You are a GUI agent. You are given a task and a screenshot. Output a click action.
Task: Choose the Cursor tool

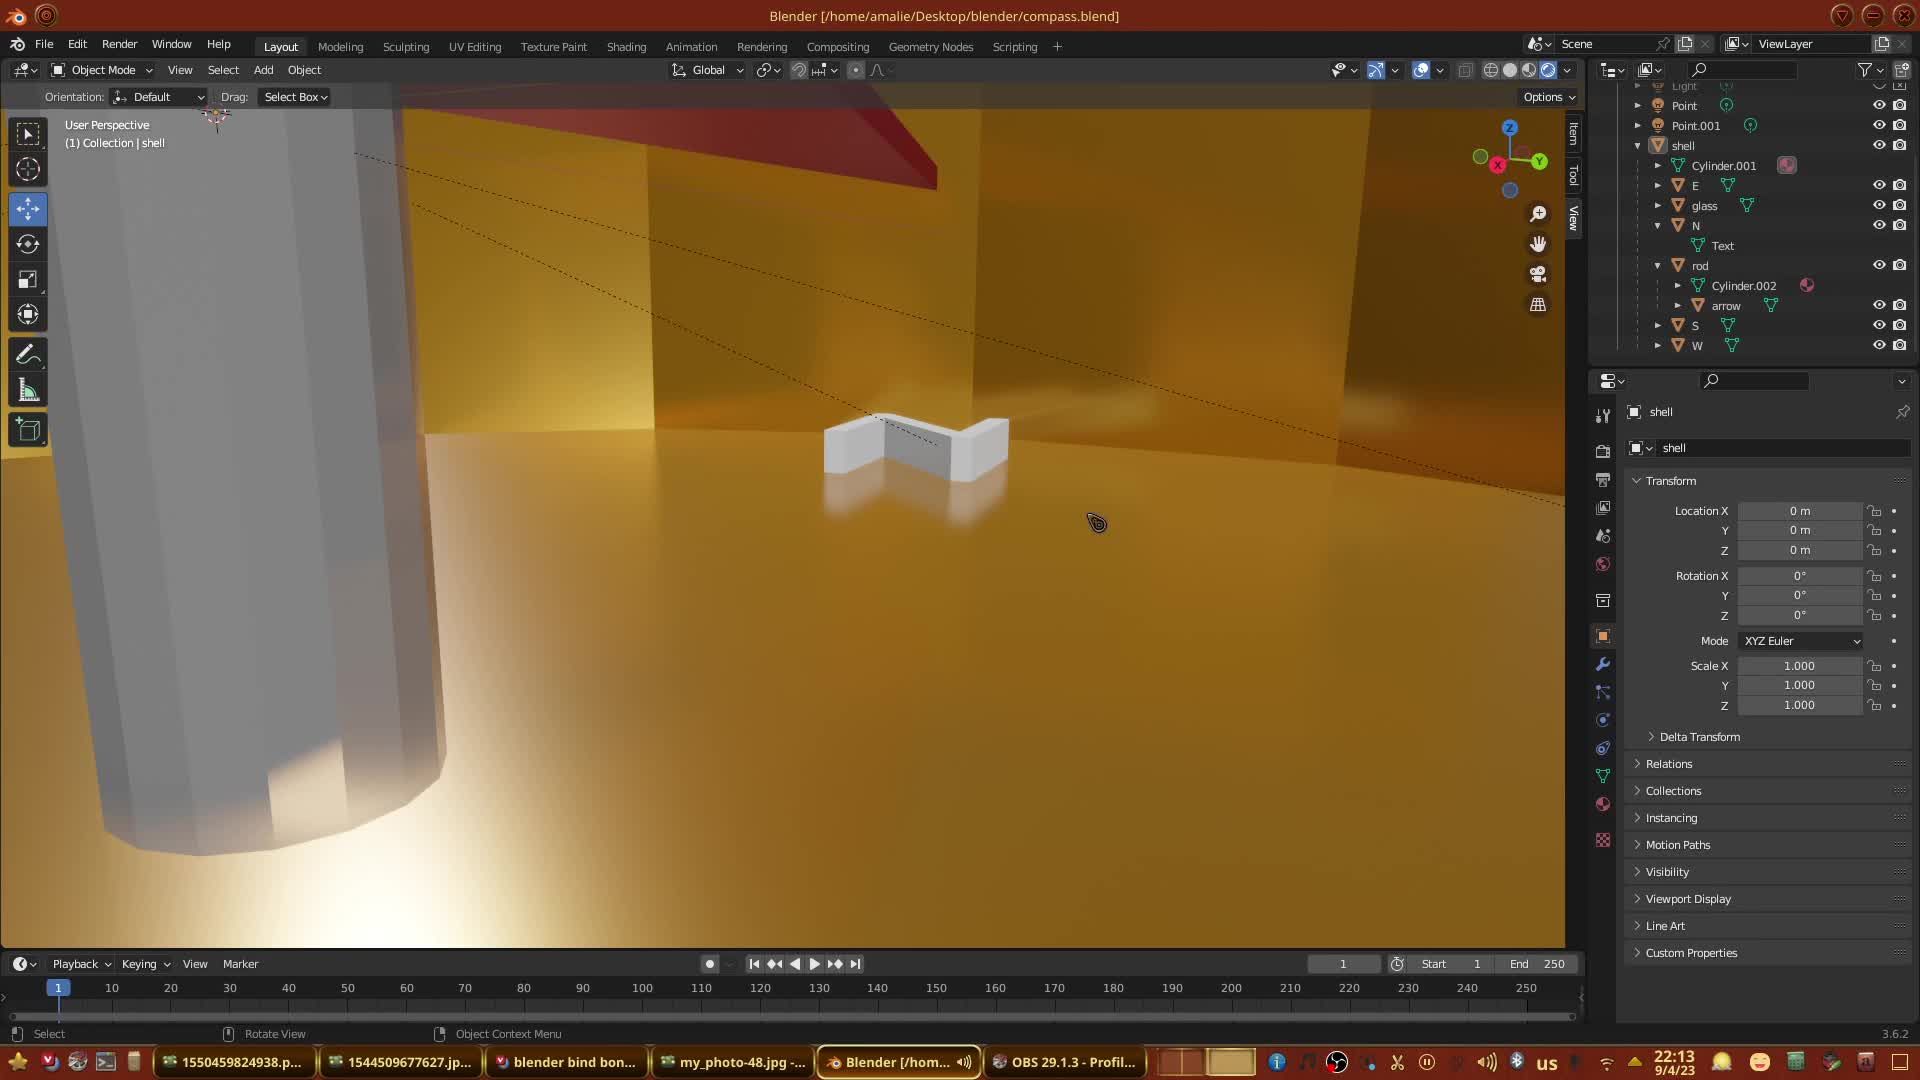pyautogui.click(x=28, y=169)
